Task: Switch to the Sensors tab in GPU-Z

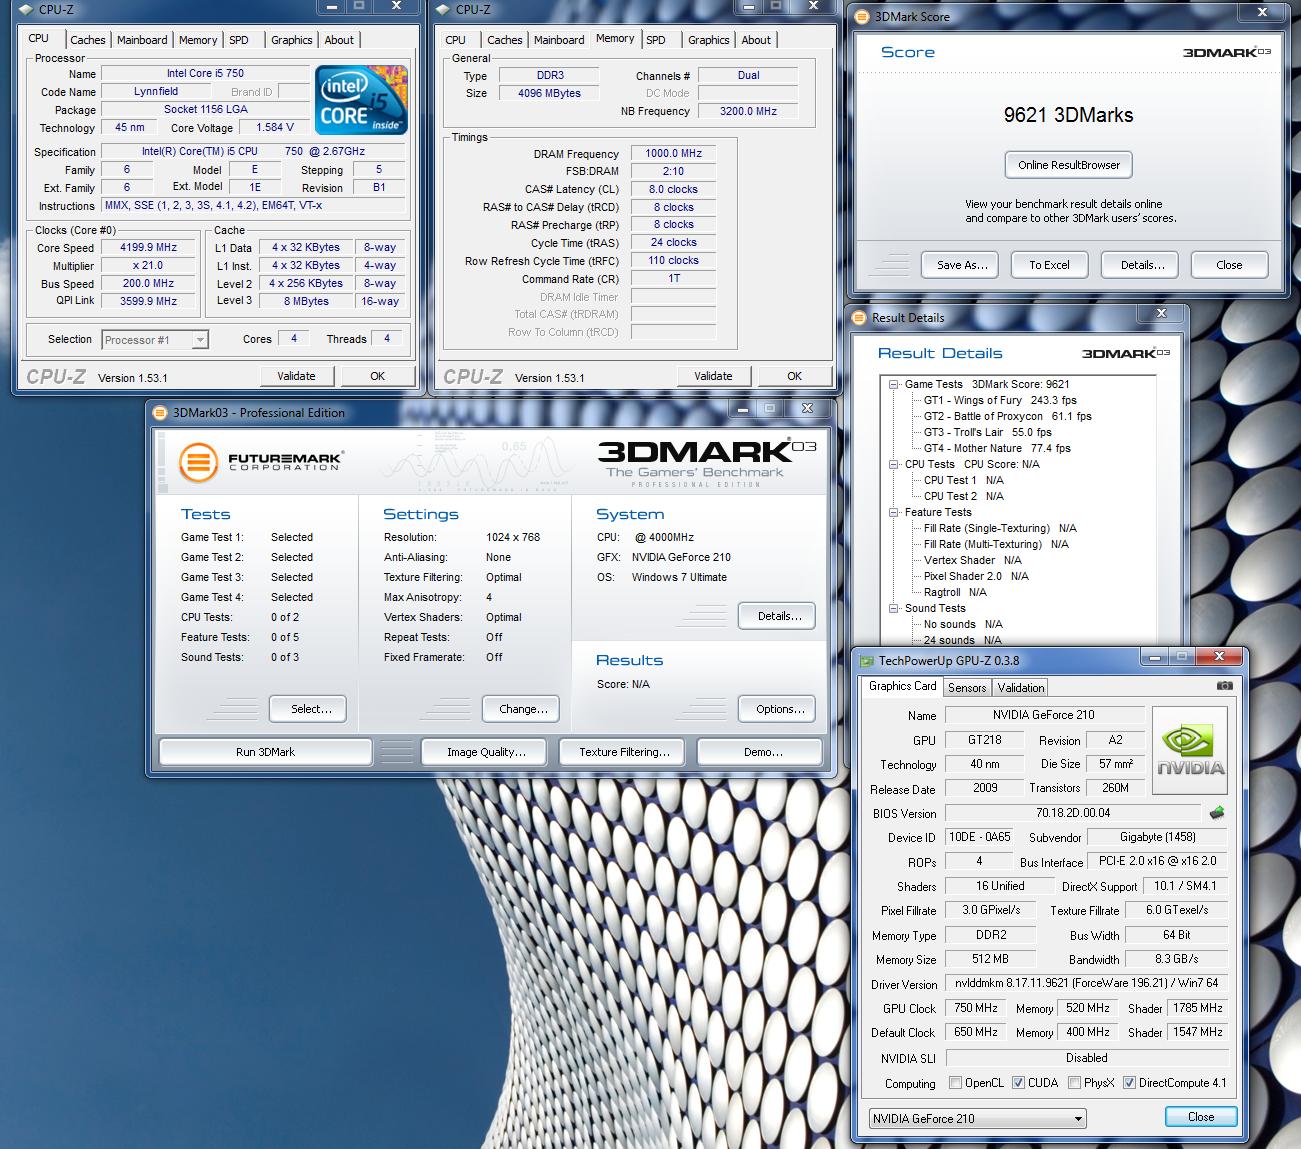Action: 967,687
